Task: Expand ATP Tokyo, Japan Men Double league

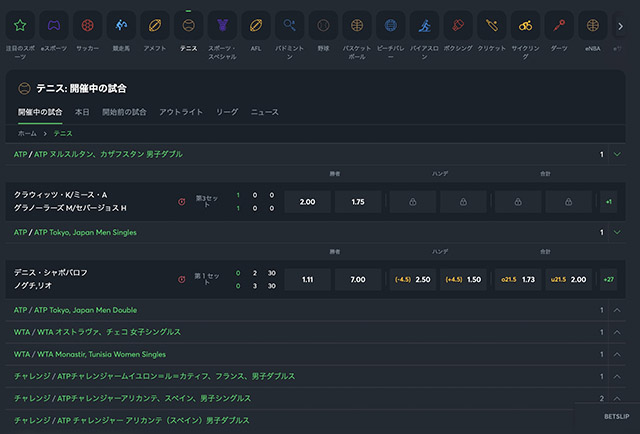Action: coord(617,310)
